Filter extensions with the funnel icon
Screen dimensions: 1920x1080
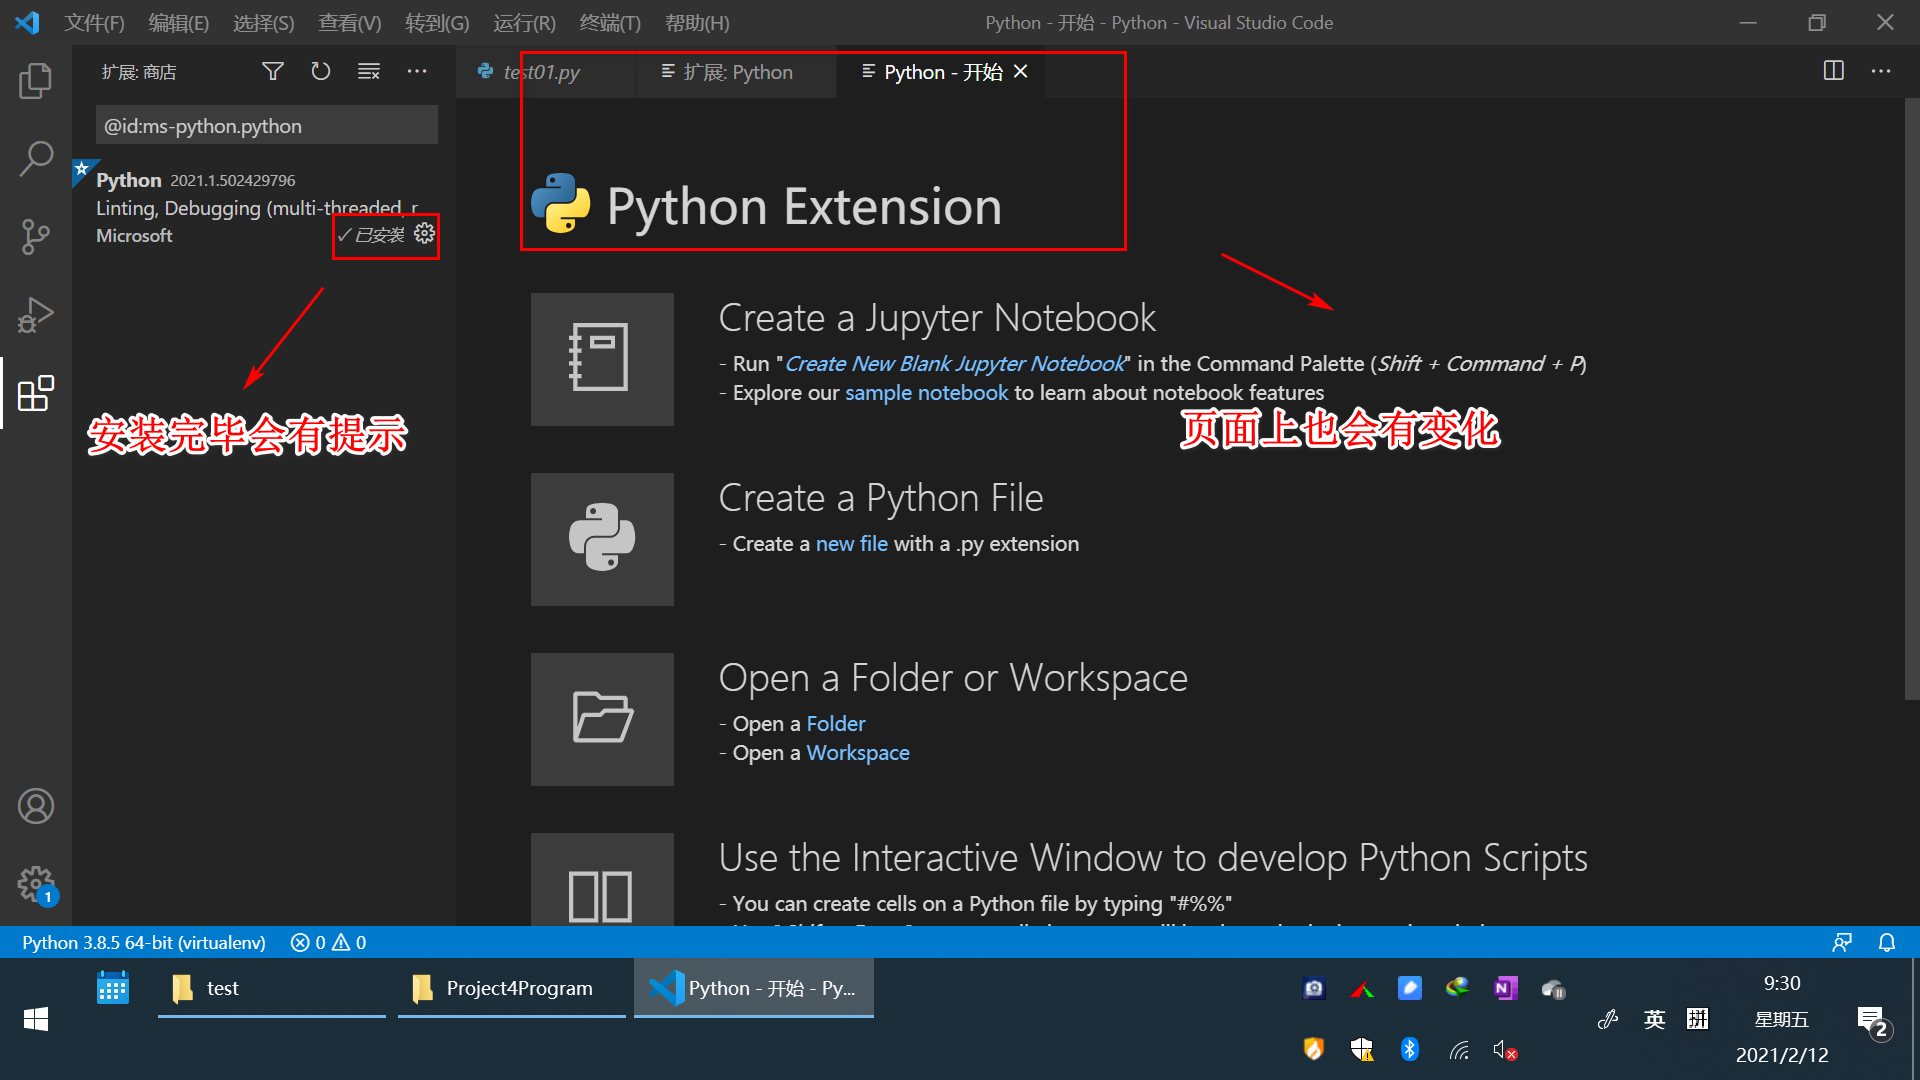272,71
